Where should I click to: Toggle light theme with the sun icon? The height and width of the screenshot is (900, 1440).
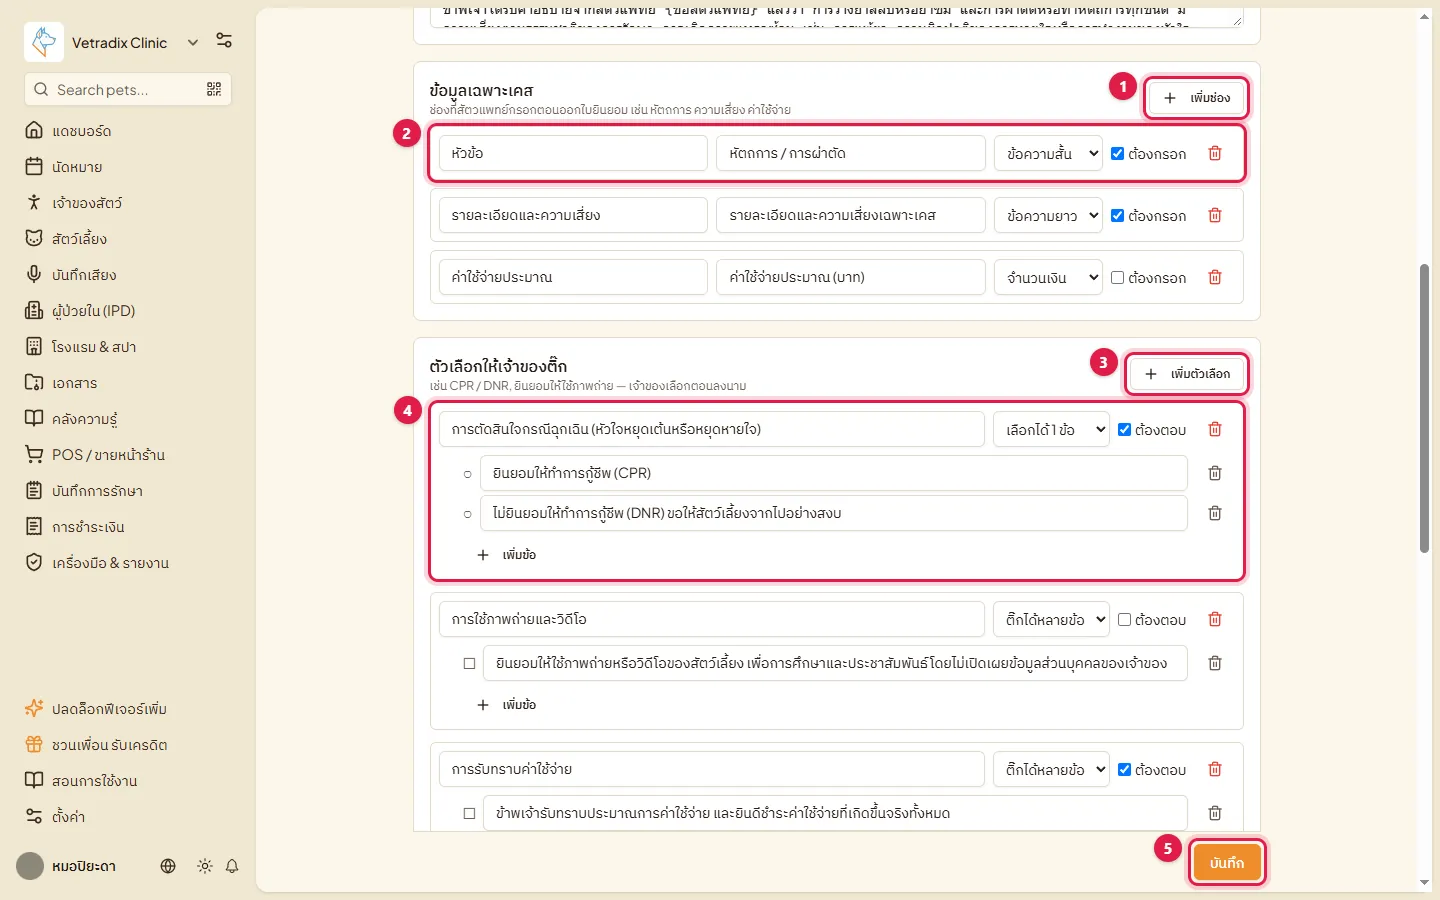point(205,866)
